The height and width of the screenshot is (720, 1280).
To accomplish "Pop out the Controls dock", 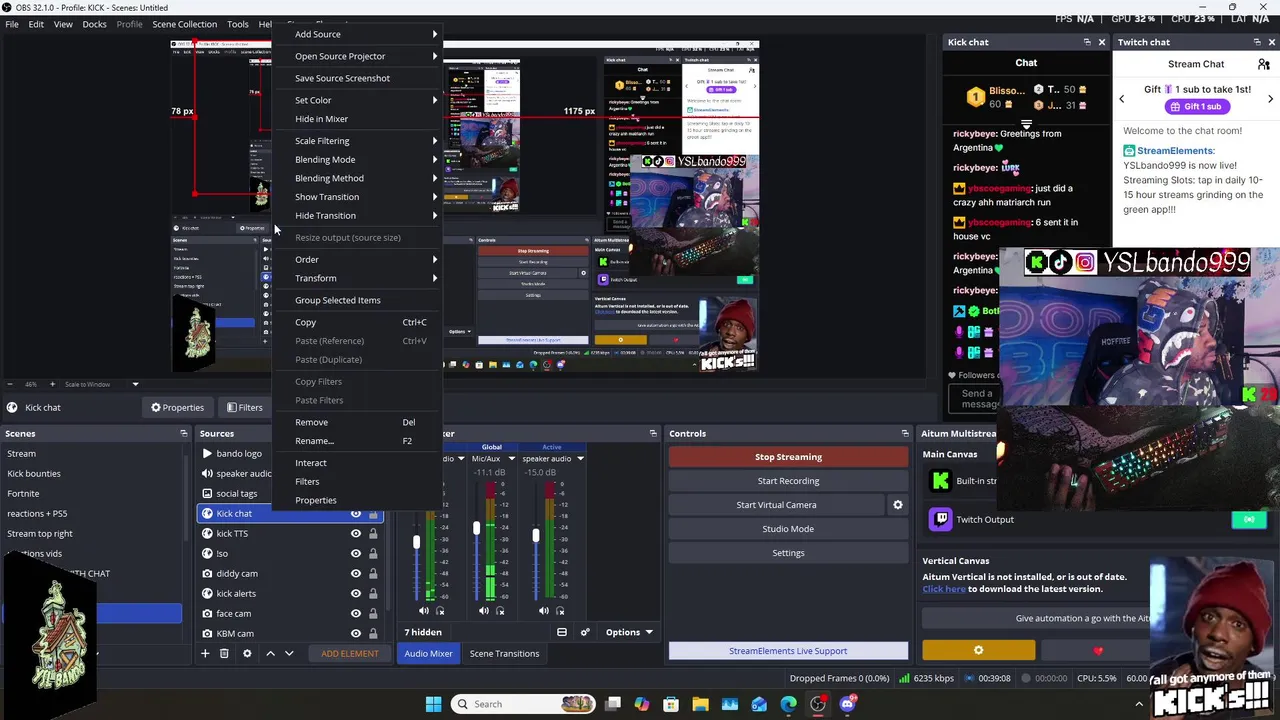I will pyautogui.click(x=905, y=434).
